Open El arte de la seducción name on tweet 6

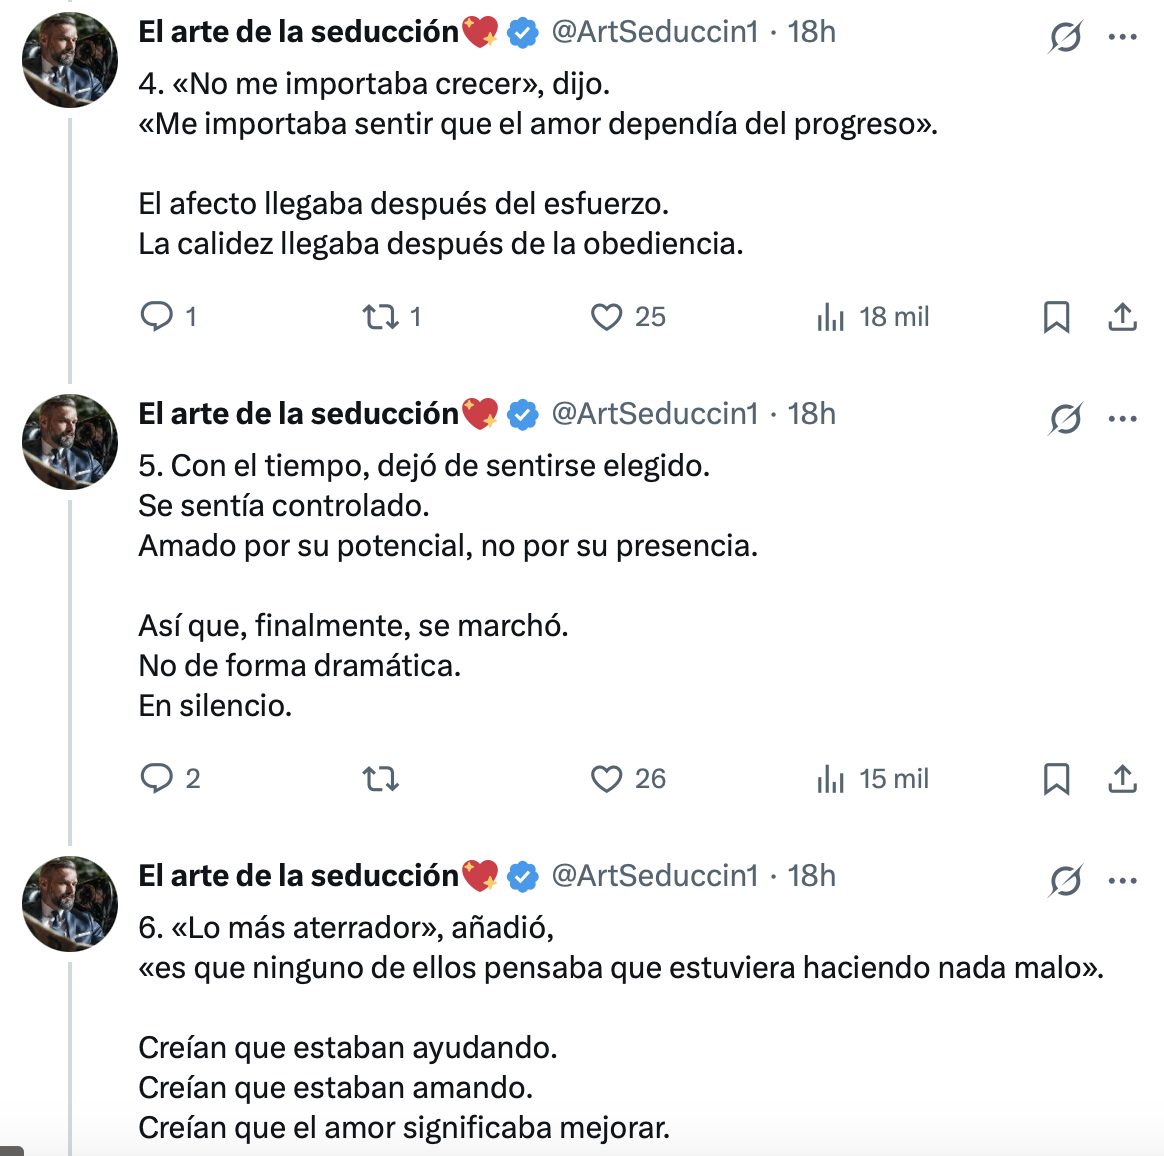[x=298, y=876]
